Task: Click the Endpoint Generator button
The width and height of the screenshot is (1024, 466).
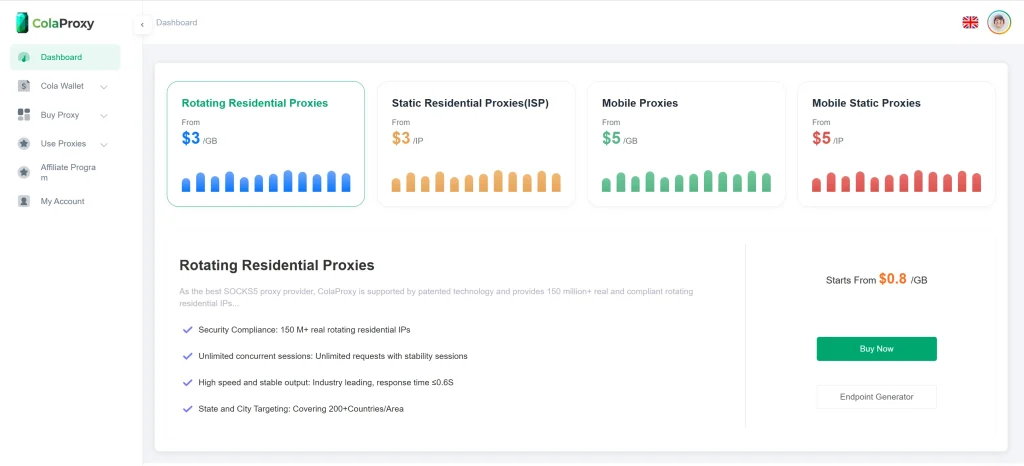Action: tap(876, 397)
